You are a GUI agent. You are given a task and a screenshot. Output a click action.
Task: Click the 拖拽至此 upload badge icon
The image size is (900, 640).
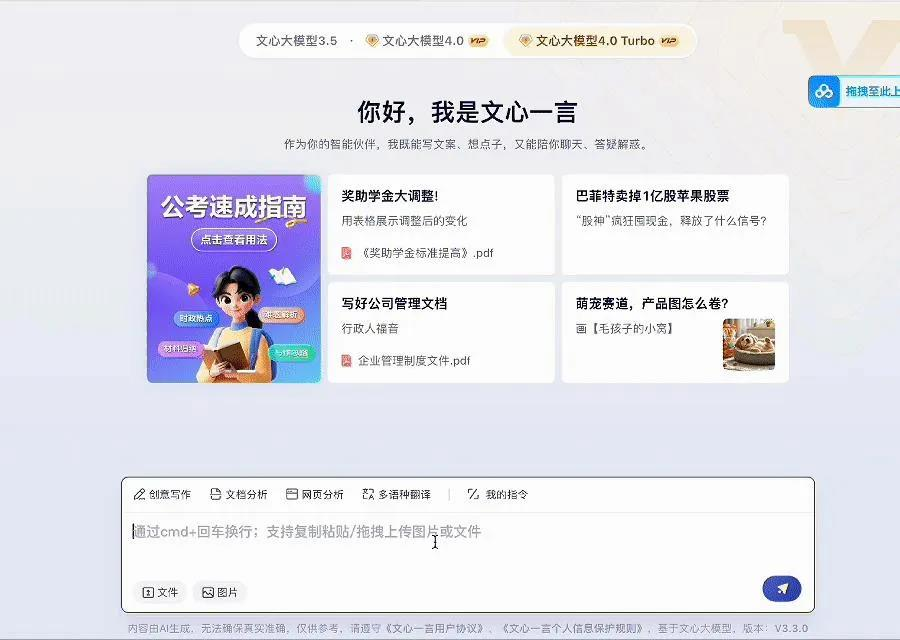pyautogui.click(x=823, y=91)
